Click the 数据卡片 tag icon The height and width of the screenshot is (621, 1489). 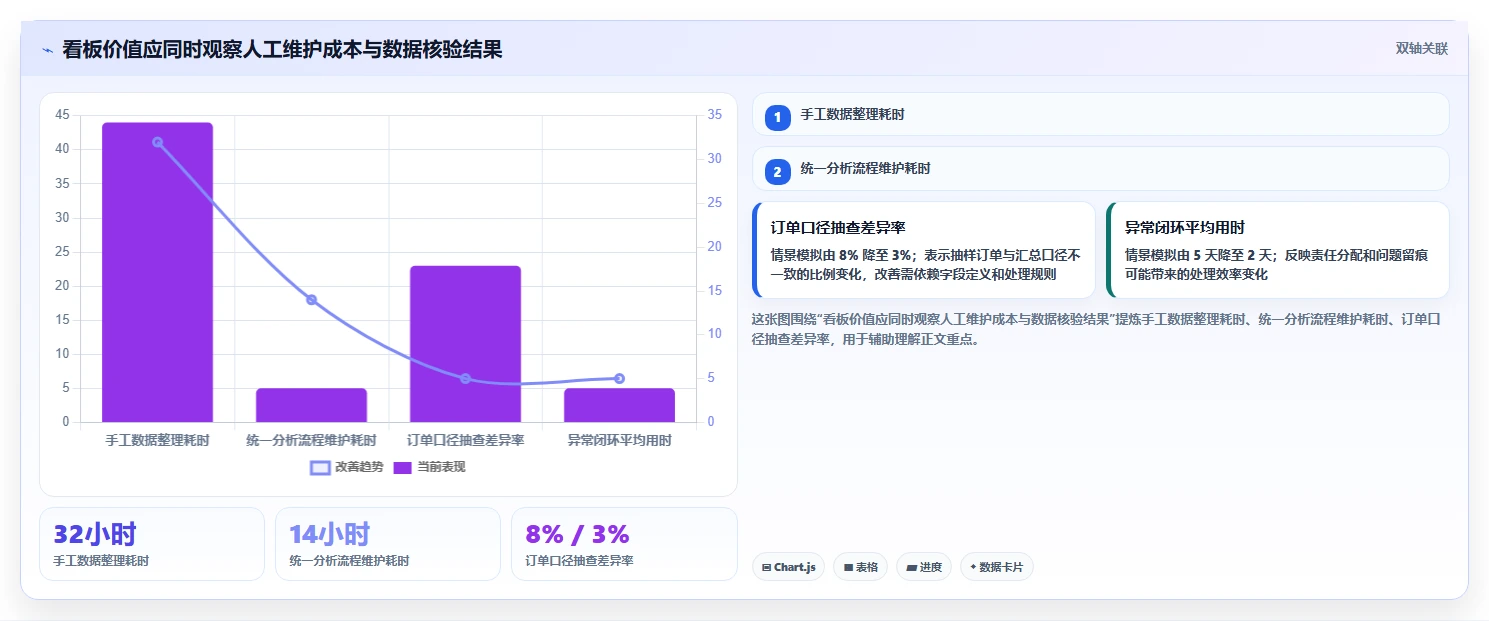(x=973, y=567)
